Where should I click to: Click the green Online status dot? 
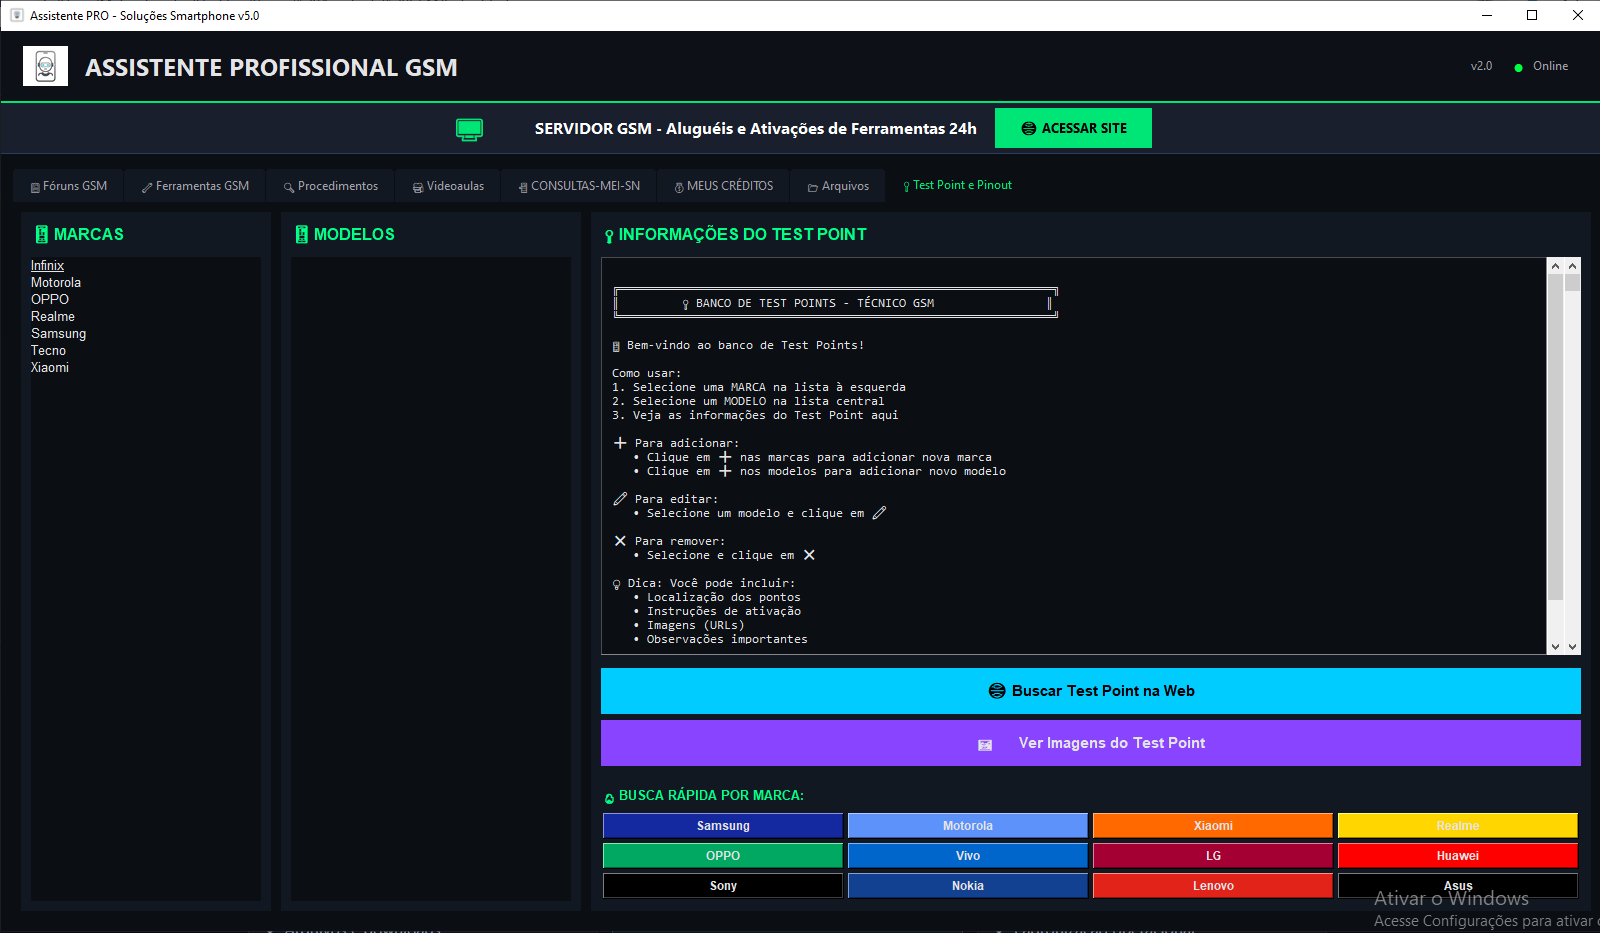1518,67
